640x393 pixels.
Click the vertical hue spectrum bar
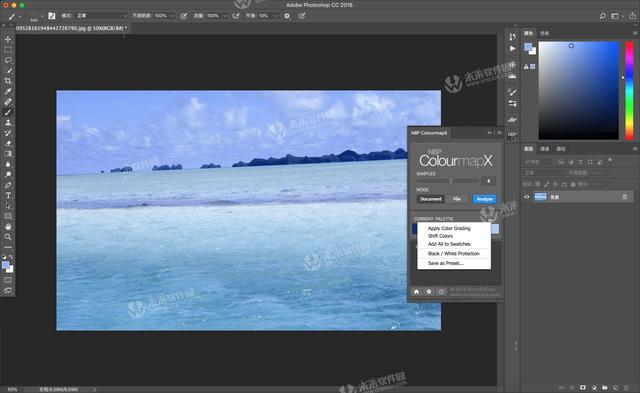pyautogui.click(x=629, y=91)
